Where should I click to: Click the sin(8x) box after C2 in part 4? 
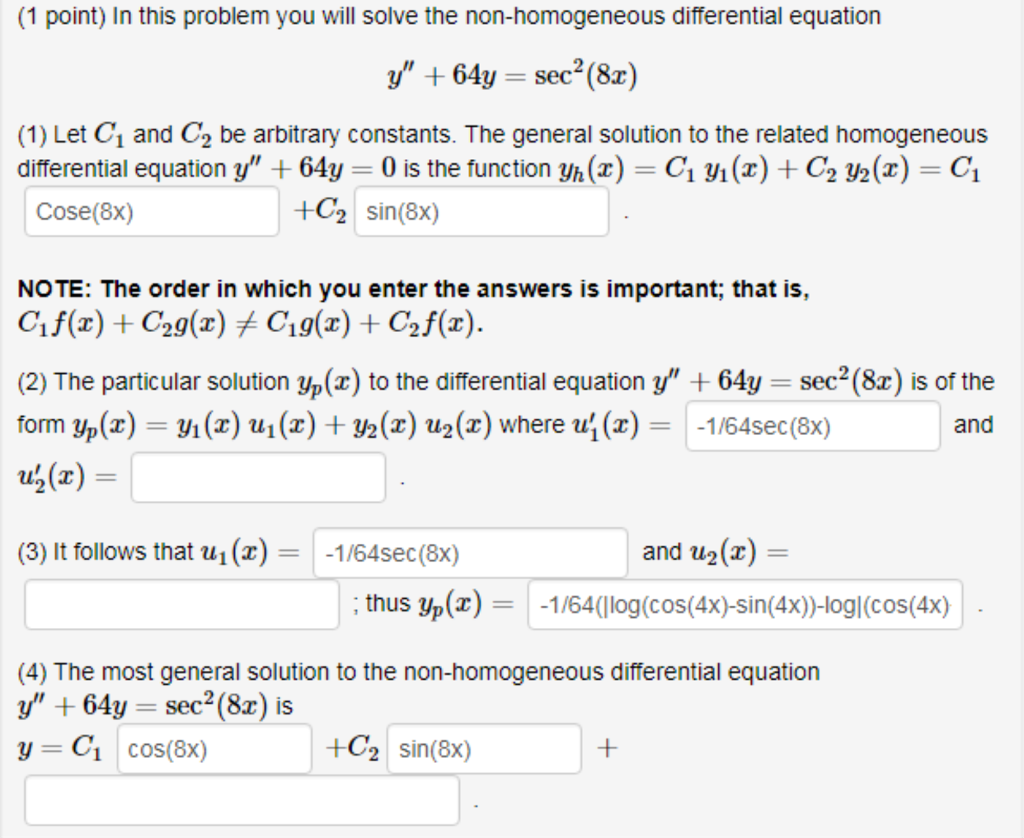[483, 748]
